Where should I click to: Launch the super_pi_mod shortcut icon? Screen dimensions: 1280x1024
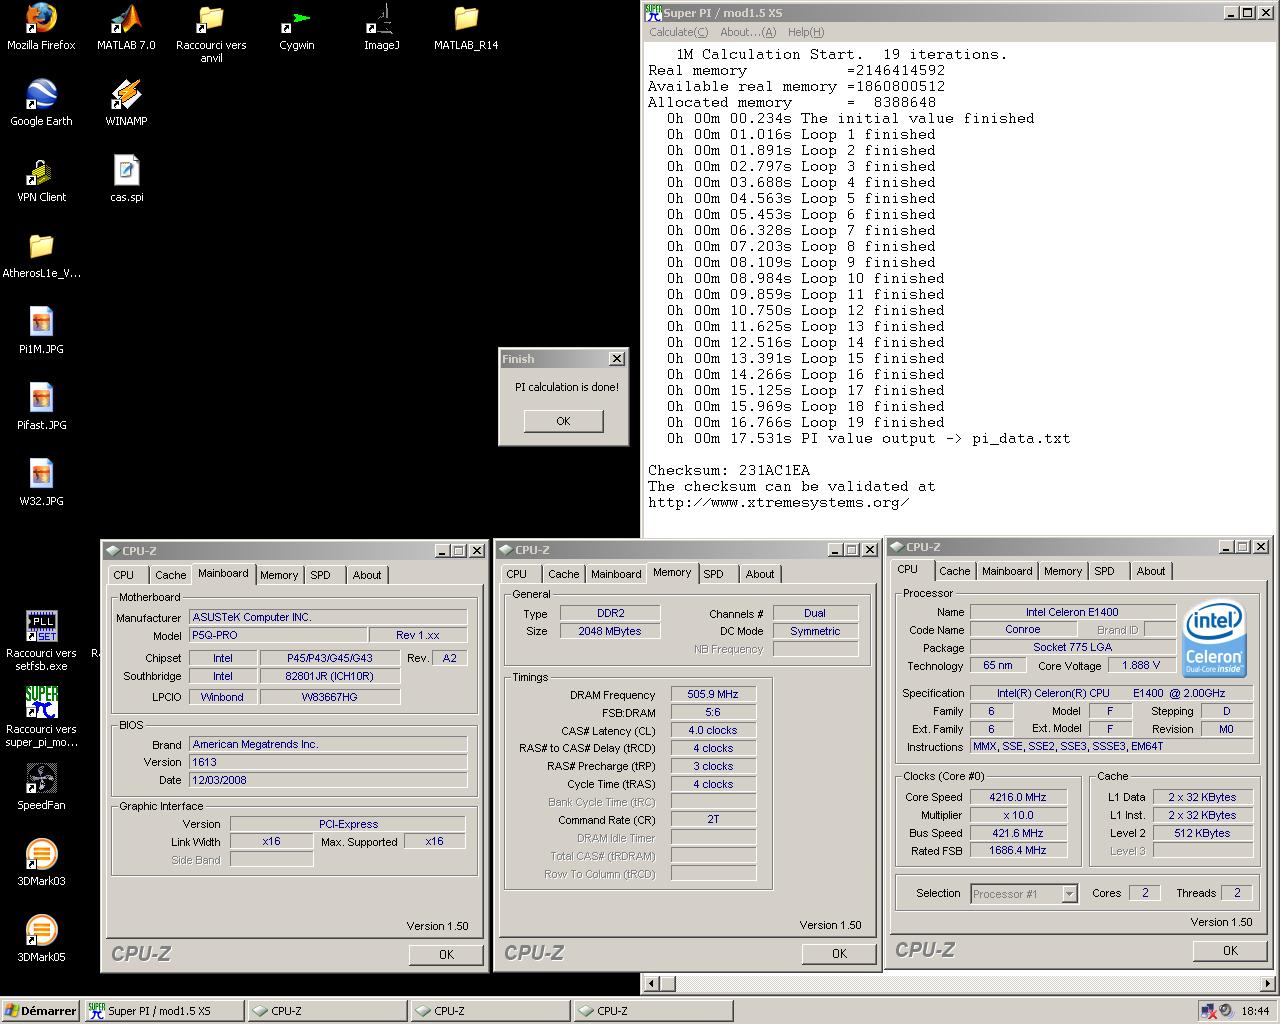(x=41, y=716)
